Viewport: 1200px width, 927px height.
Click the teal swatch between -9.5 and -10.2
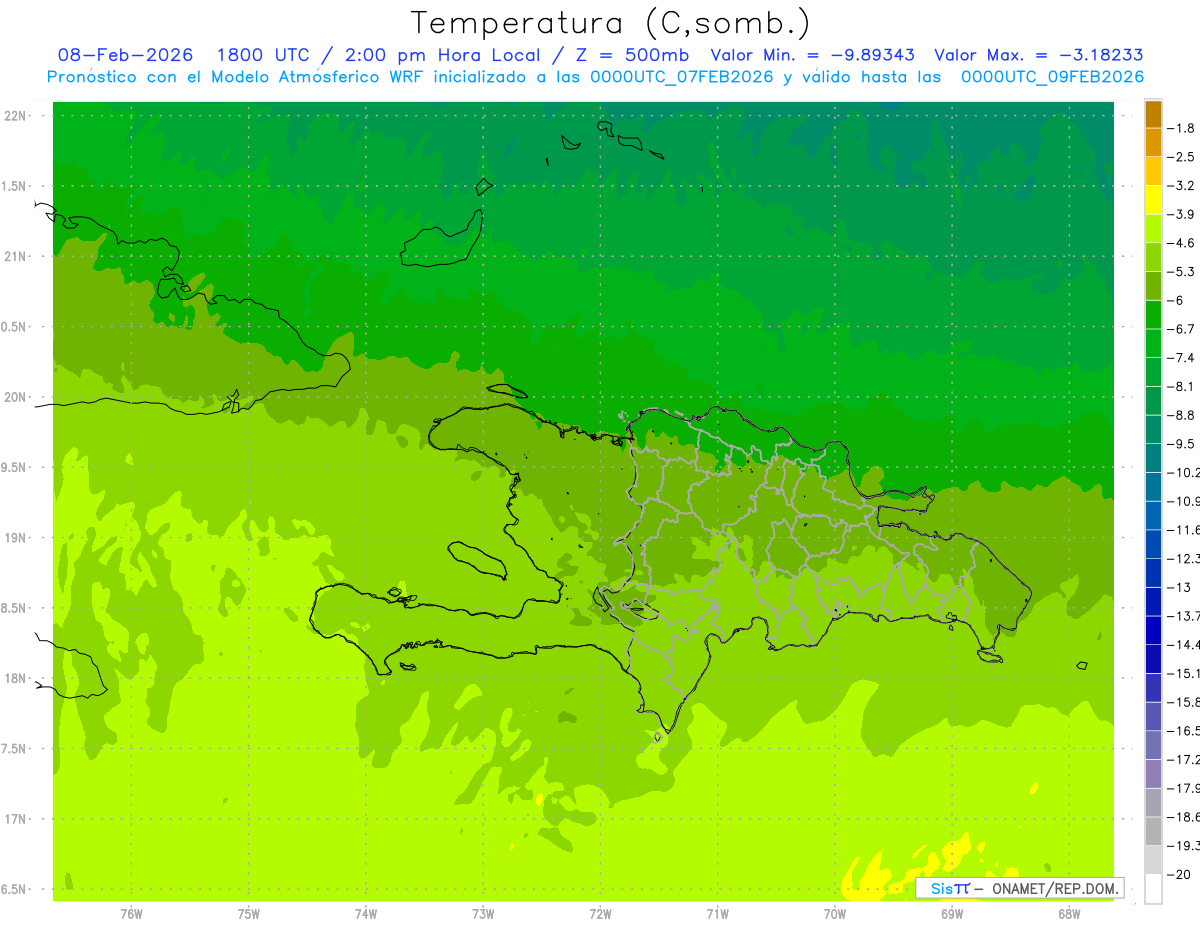coord(1153,458)
